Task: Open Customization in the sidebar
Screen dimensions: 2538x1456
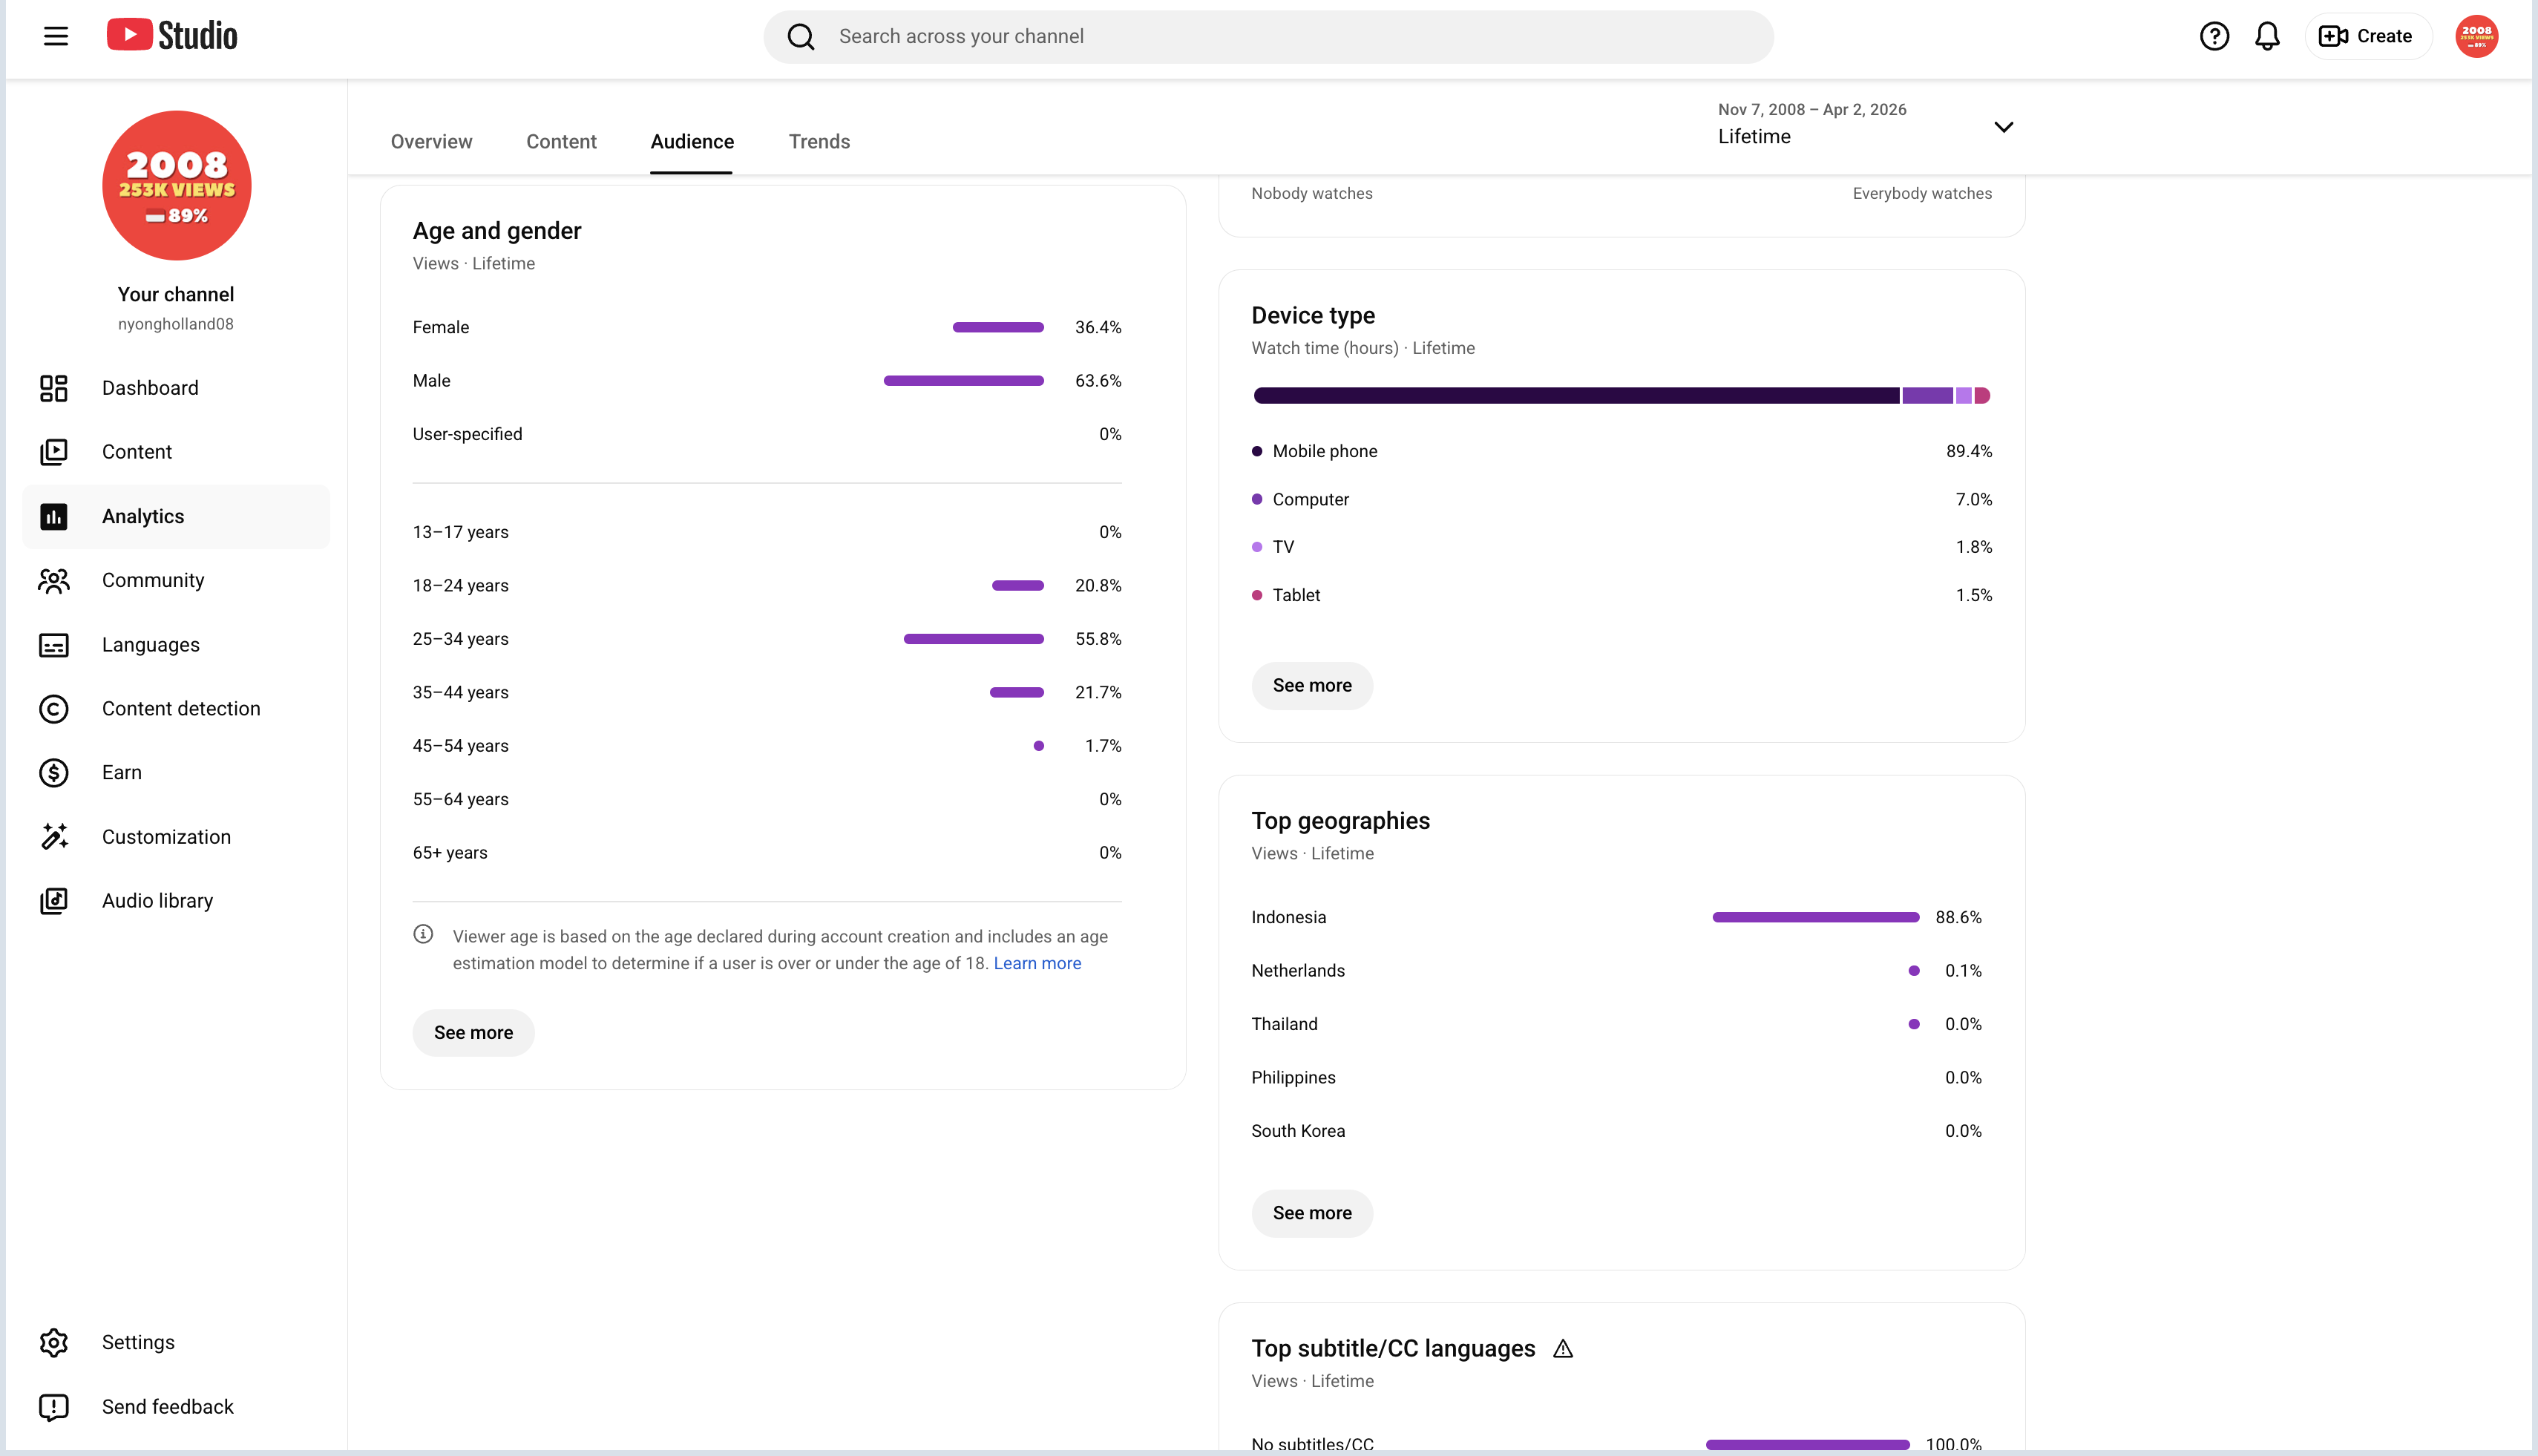Action: coord(176,837)
